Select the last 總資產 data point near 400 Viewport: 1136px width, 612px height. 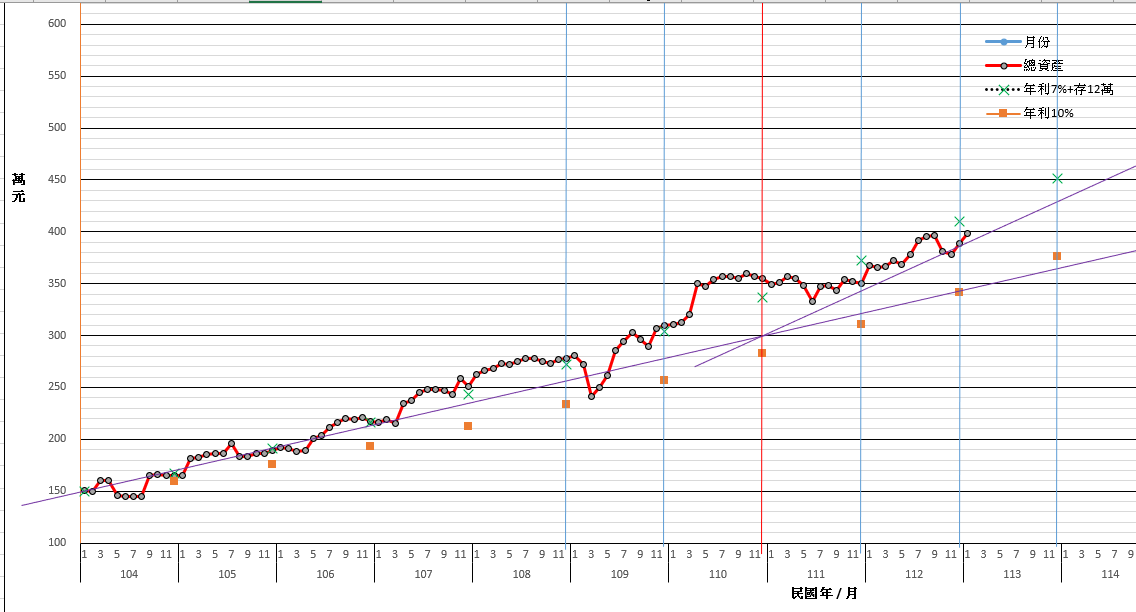click(967, 233)
